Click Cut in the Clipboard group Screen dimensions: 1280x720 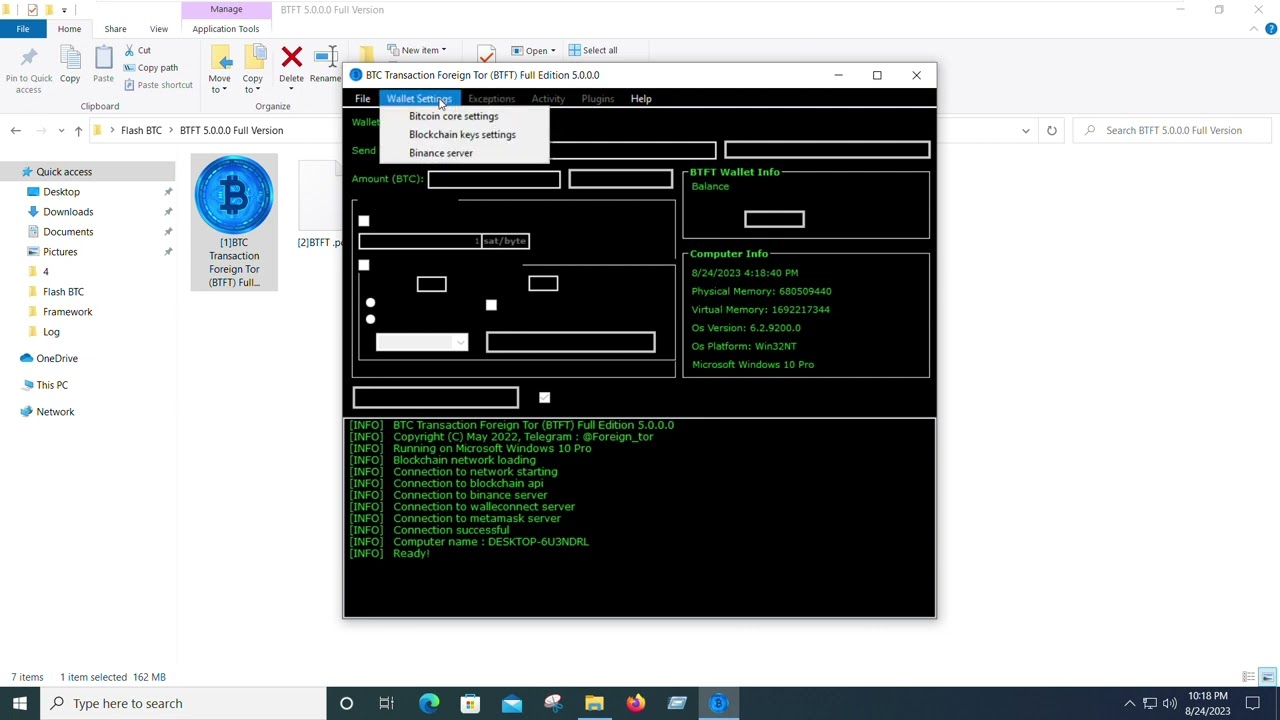(x=137, y=50)
